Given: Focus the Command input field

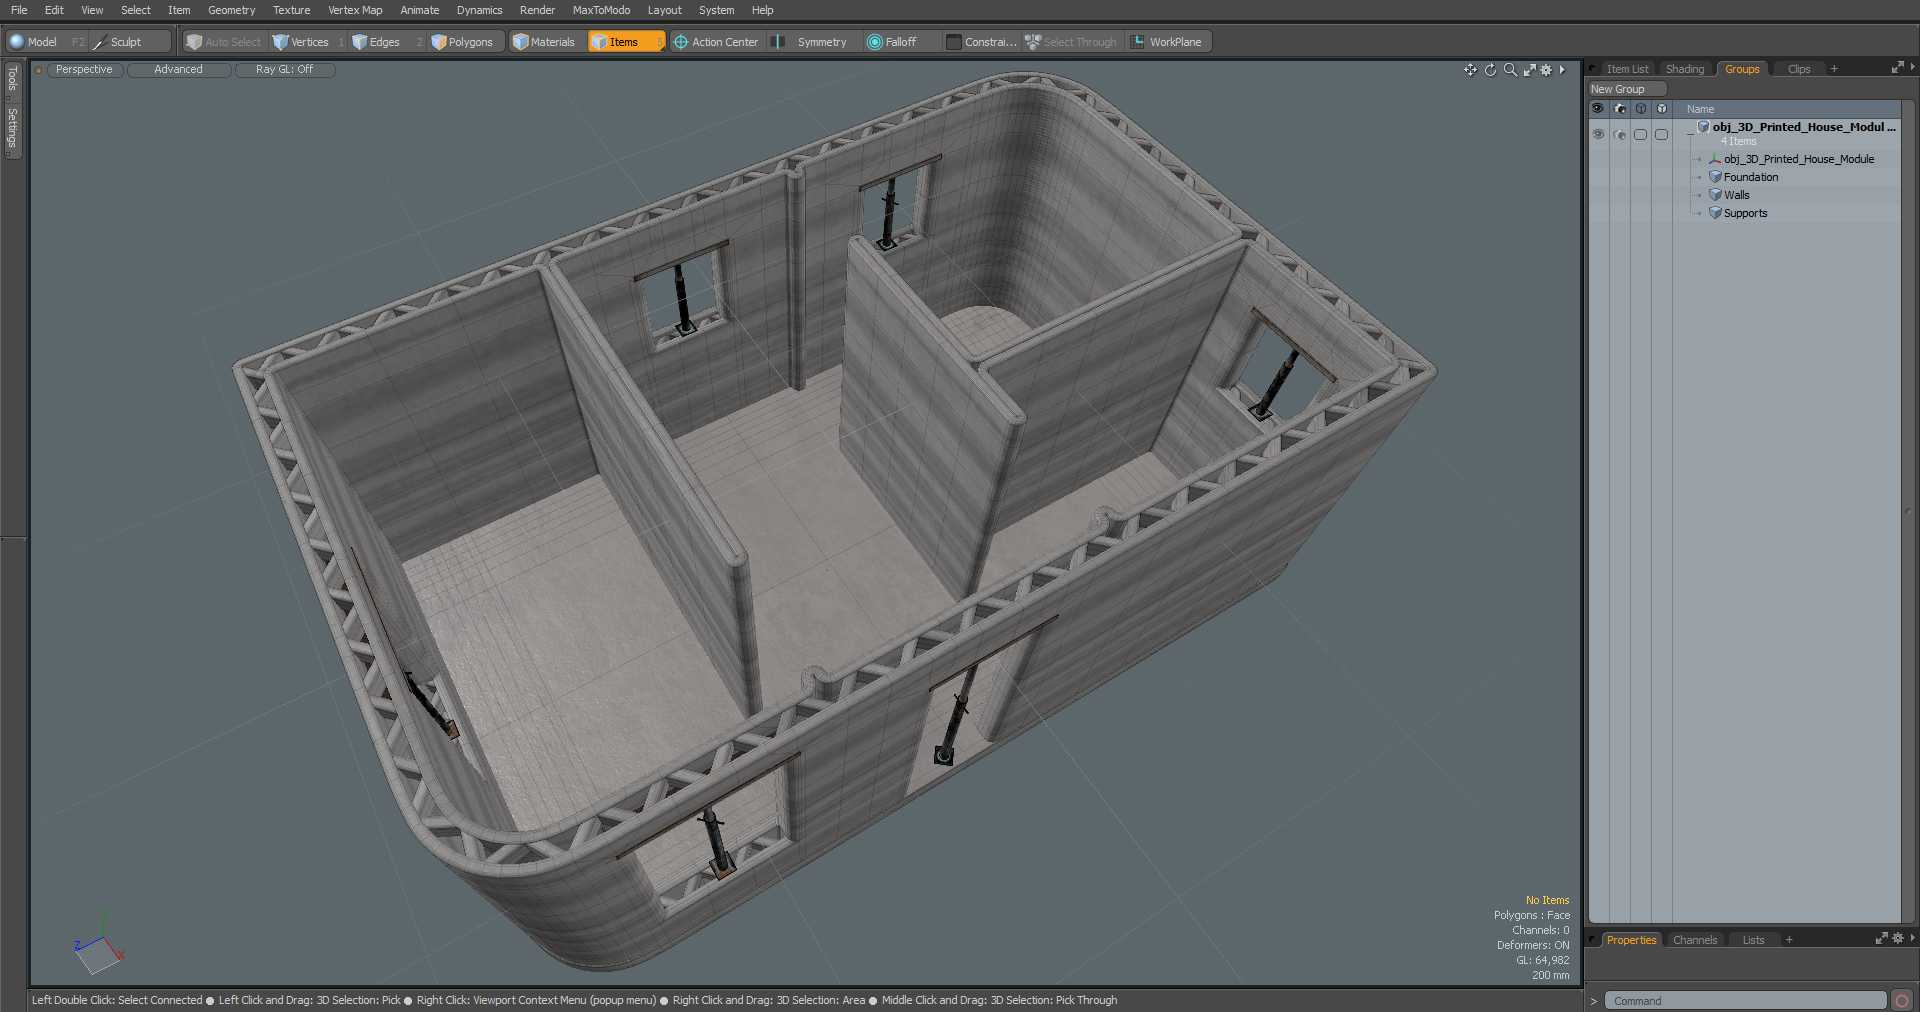Looking at the screenshot, I should click(x=1745, y=1000).
